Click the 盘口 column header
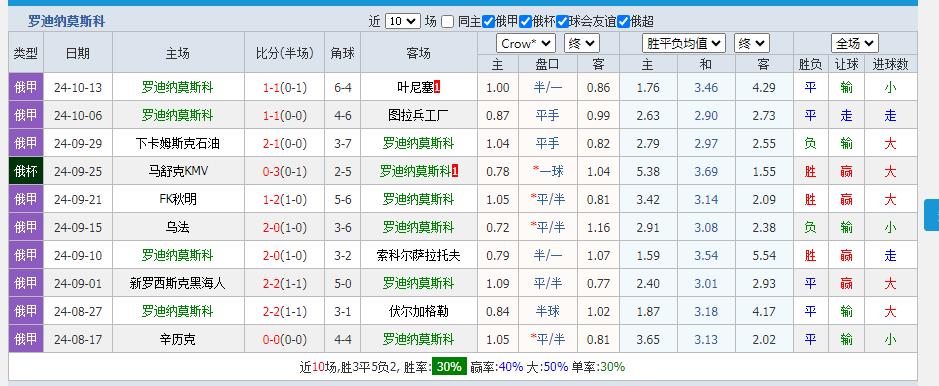 point(547,64)
